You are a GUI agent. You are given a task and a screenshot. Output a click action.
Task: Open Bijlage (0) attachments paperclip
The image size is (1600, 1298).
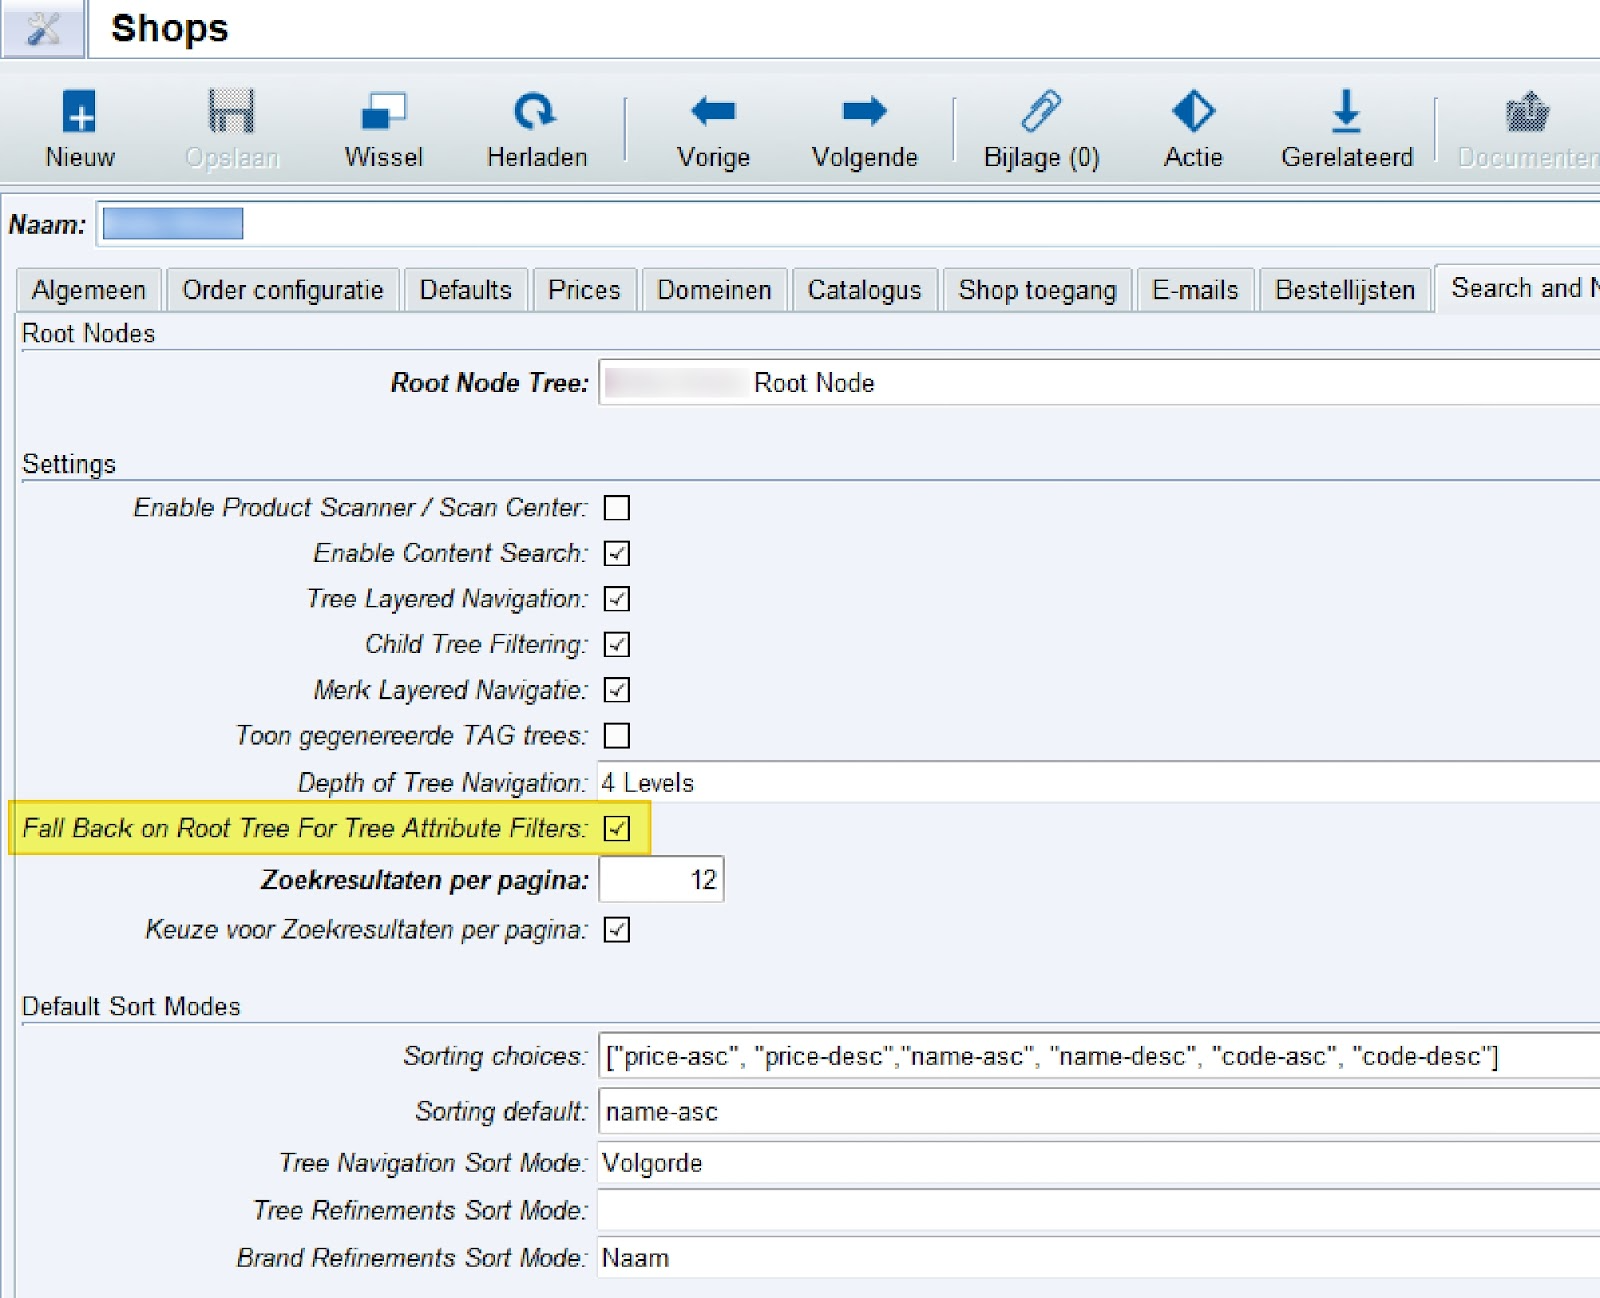click(1041, 112)
